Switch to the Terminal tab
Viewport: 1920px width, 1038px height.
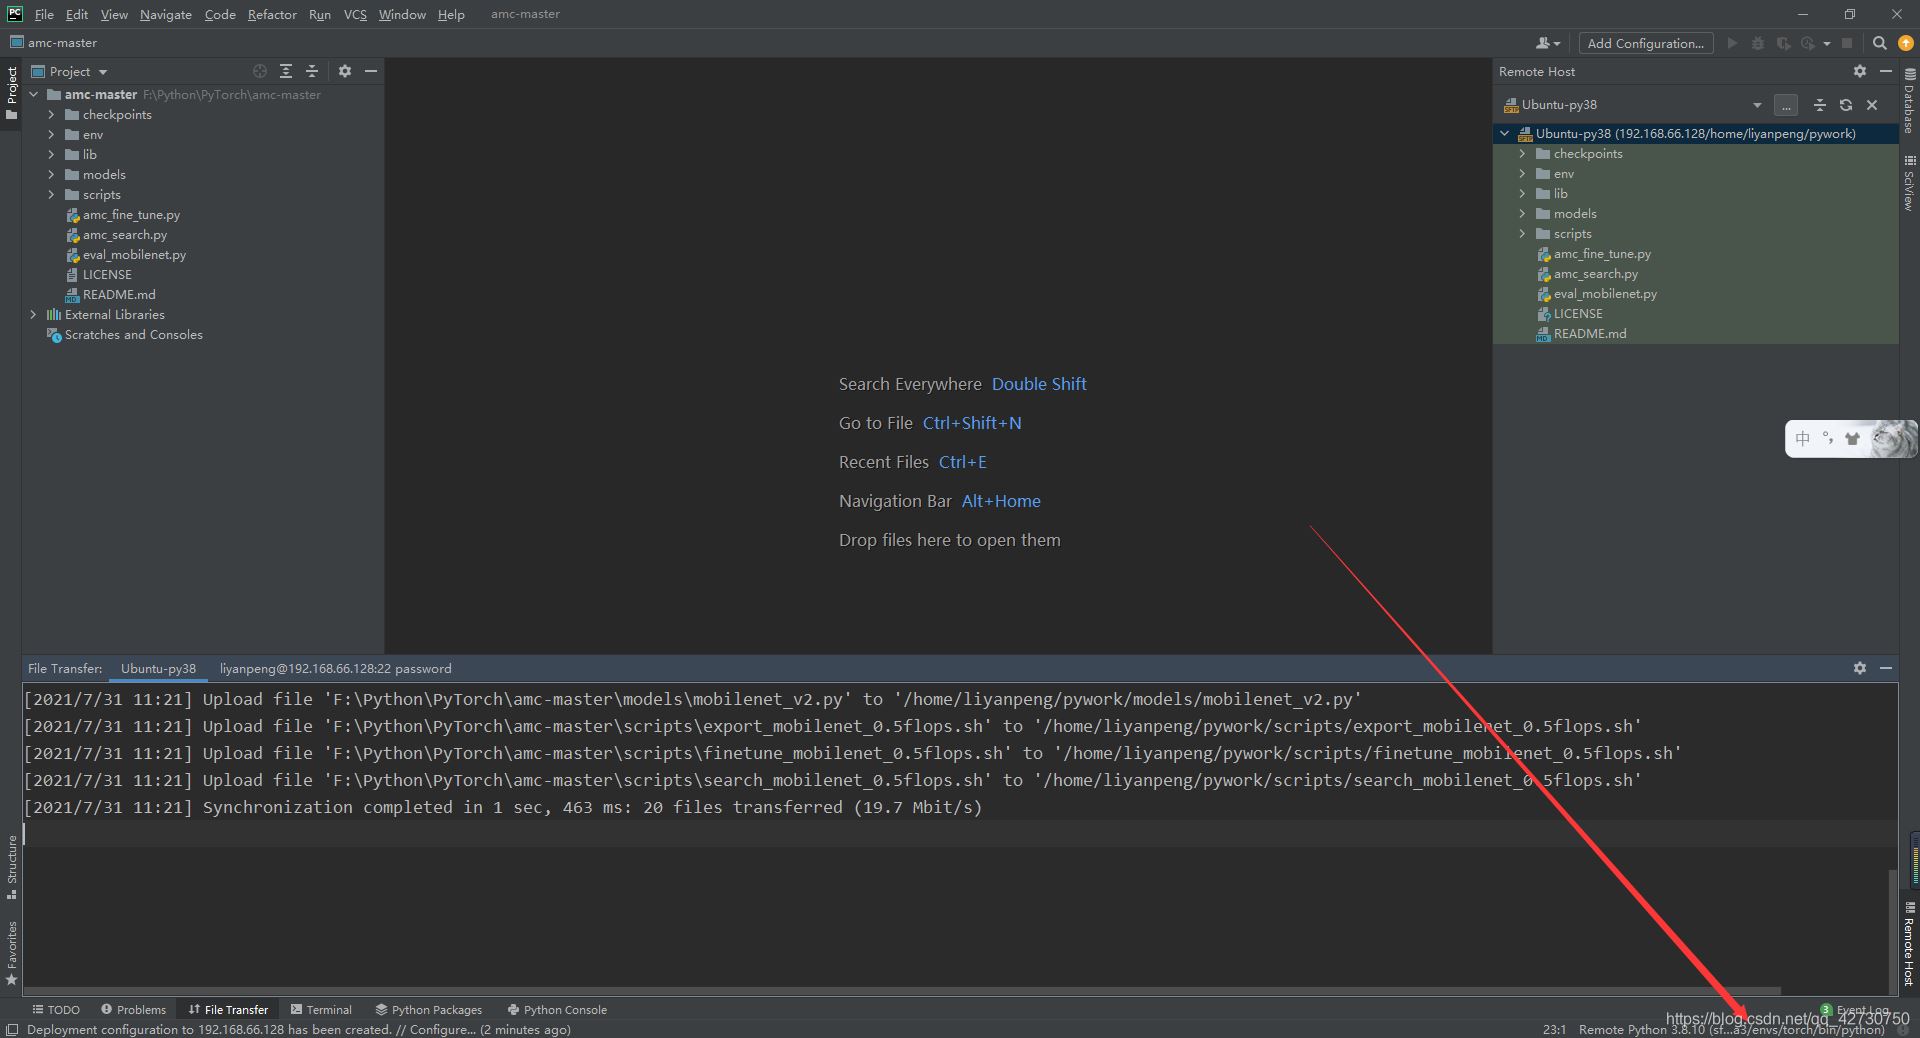pos(321,1009)
